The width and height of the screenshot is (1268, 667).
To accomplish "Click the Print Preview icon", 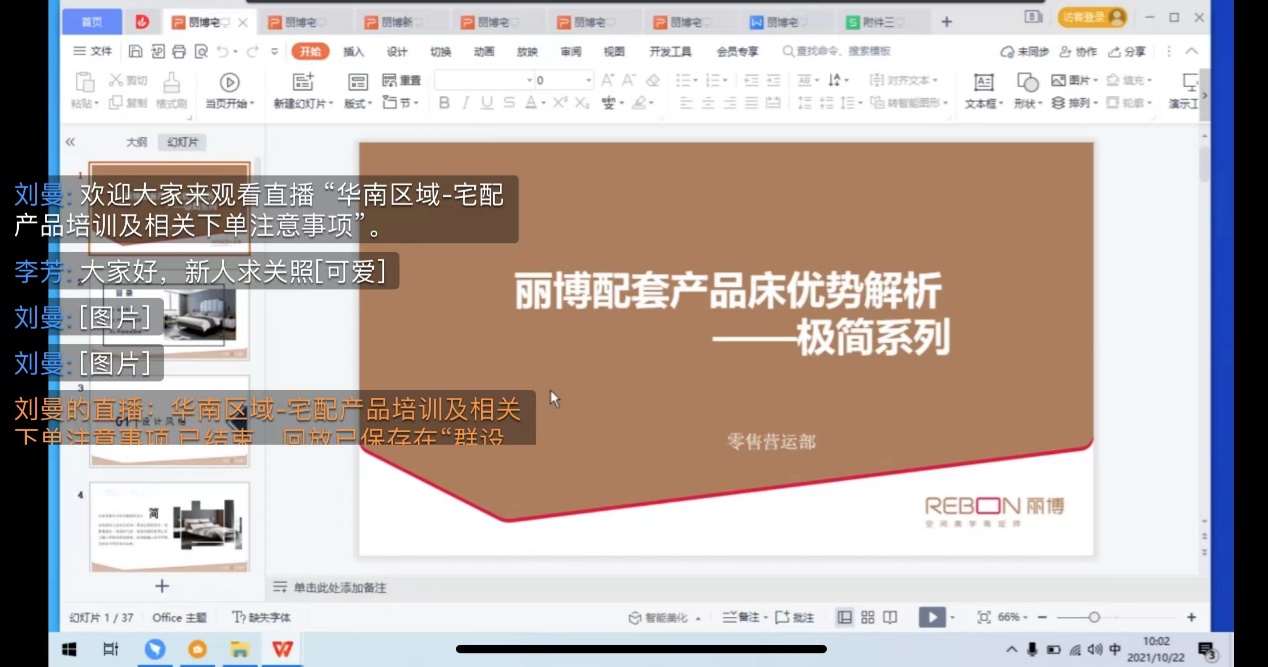I will (x=200, y=51).
